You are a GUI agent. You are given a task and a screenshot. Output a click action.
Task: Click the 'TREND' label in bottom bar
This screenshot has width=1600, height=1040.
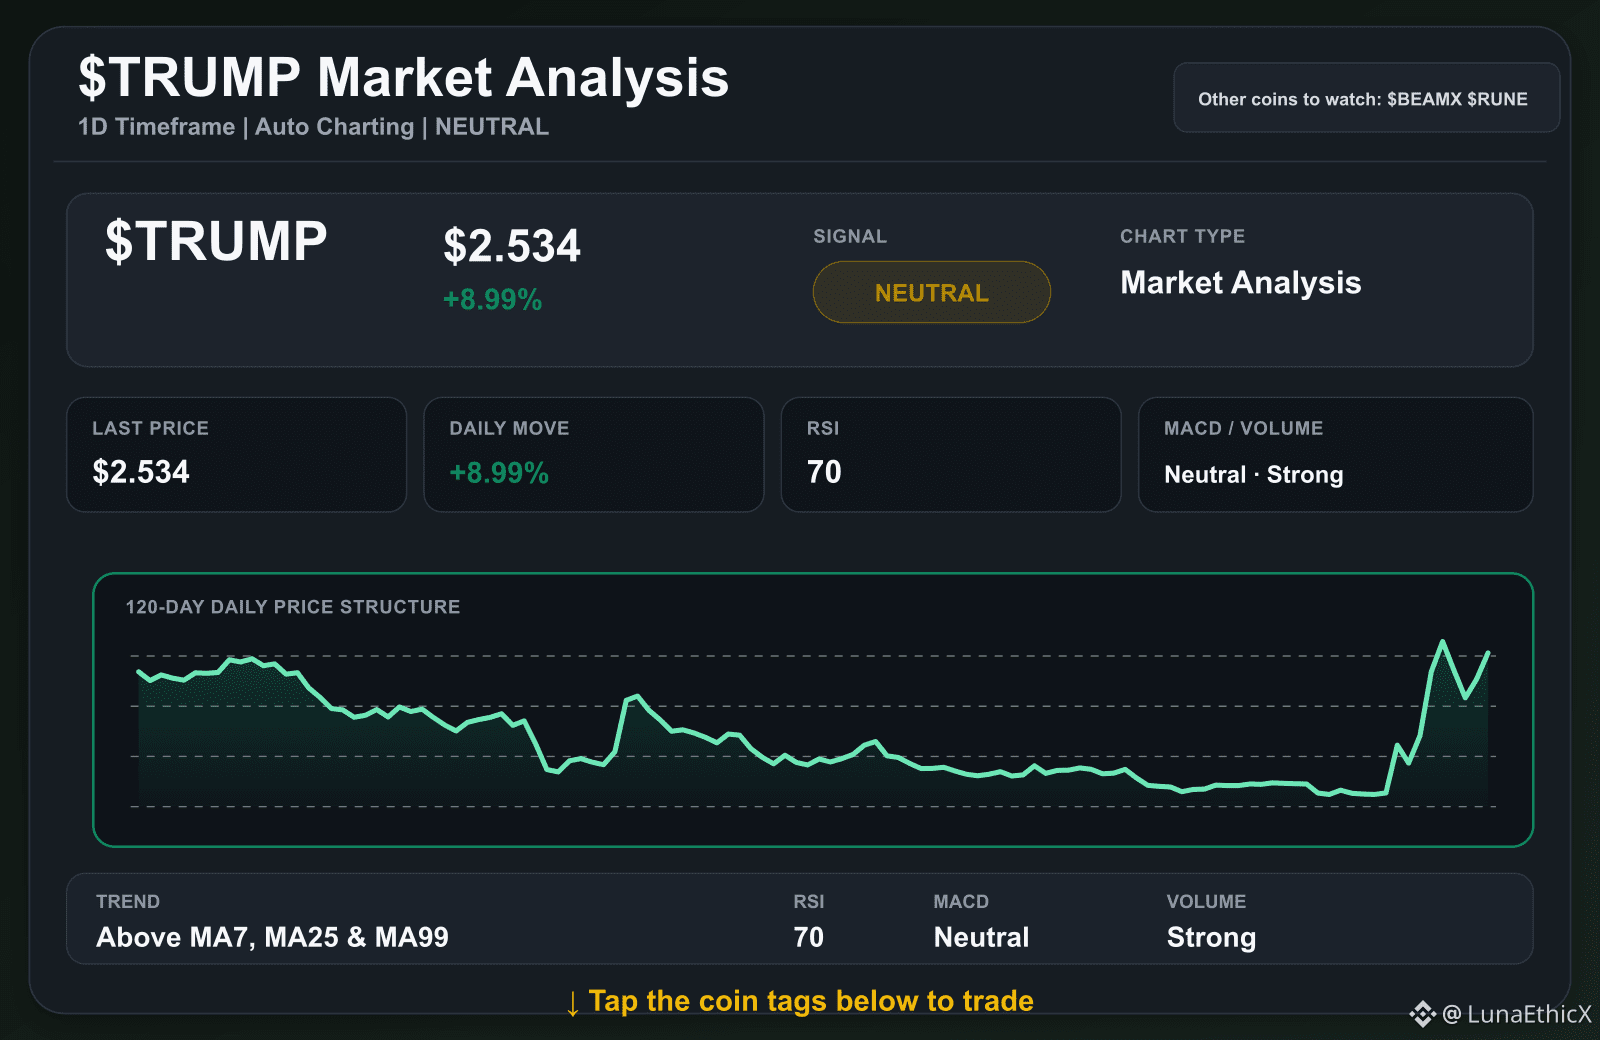(x=128, y=901)
